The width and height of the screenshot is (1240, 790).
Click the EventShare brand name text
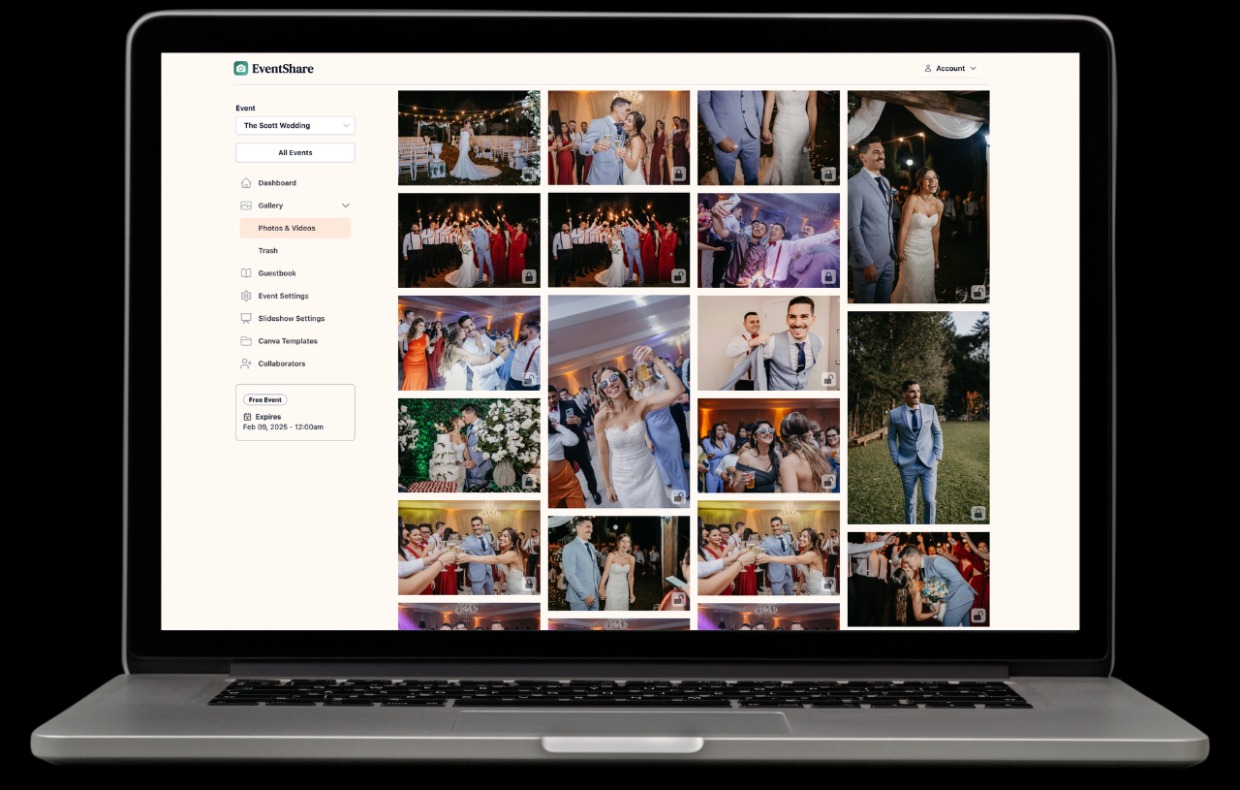tap(282, 69)
